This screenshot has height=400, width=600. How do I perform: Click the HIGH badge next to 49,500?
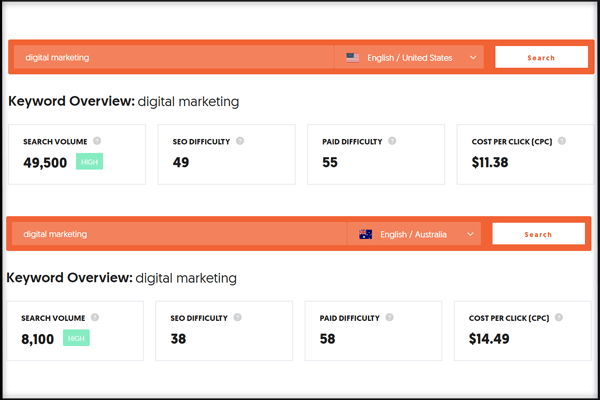pyautogui.click(x=90, y=162)
